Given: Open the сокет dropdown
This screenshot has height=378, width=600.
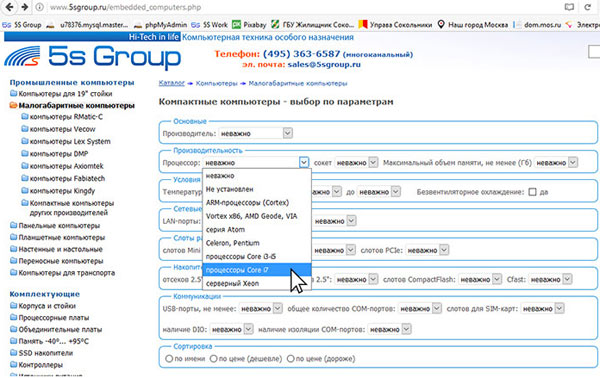Looking at the screenshot, I should coord(356,163).
